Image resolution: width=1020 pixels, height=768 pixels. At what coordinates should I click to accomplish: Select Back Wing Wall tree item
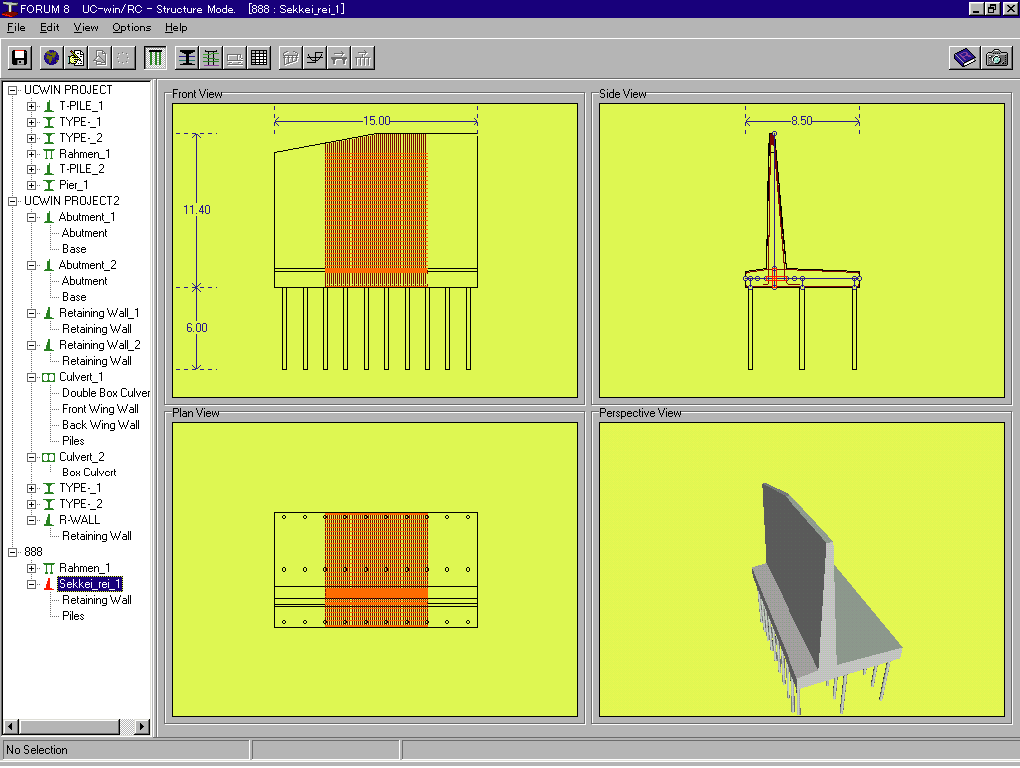(100, 425)
